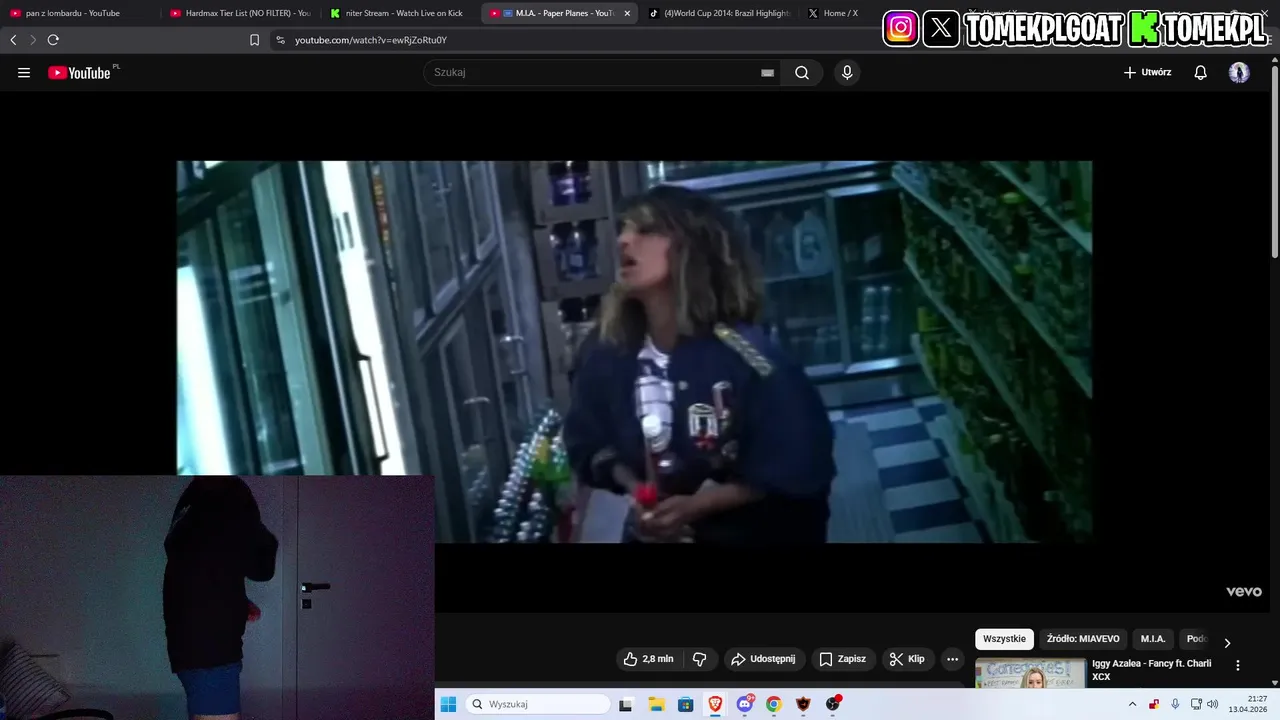Show hidden tray icons chevron
This screenshot has height=720, width=1280.
[1132, 704]
